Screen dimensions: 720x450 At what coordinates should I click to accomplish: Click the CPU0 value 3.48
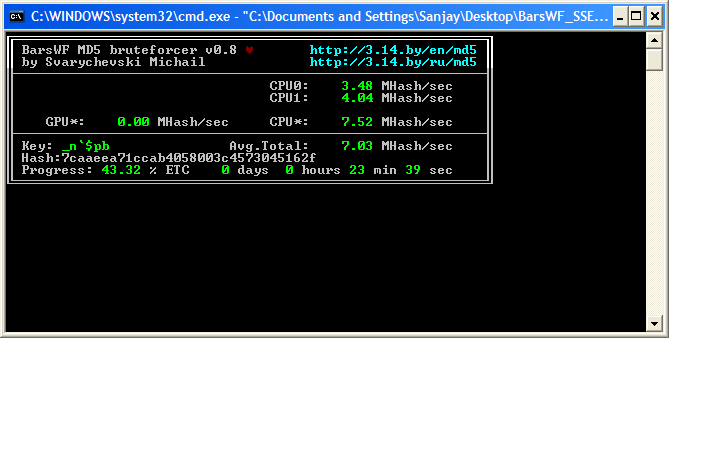(357, 86)
